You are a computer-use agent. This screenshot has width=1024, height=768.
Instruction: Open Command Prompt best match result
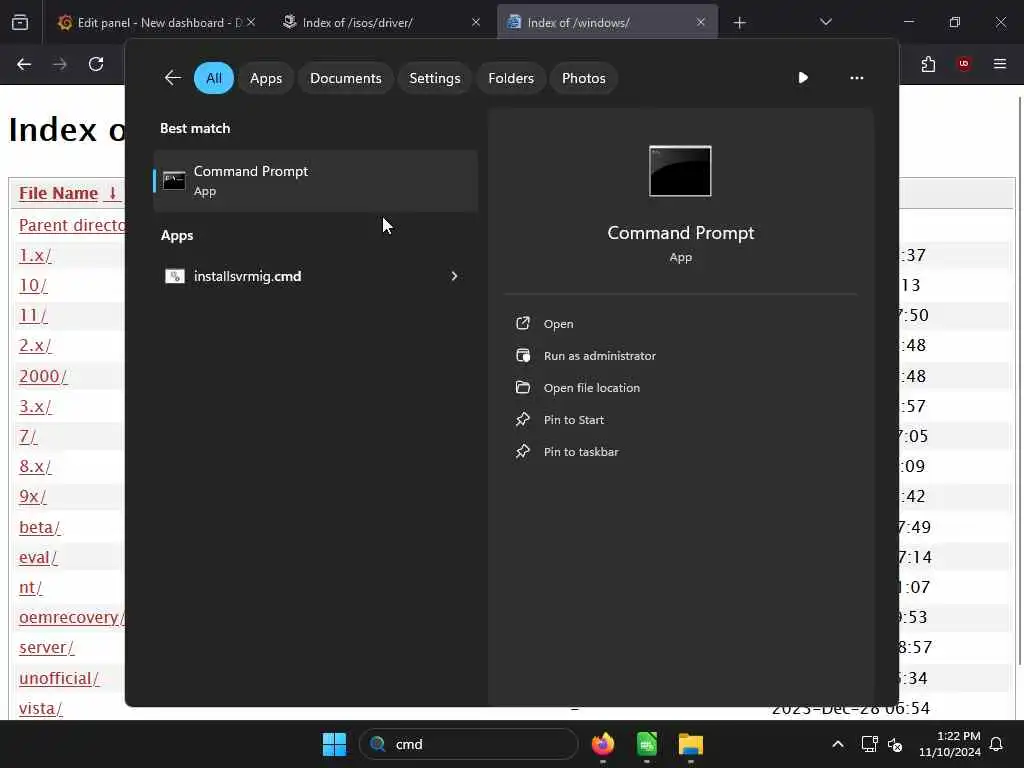coord(315,181)
